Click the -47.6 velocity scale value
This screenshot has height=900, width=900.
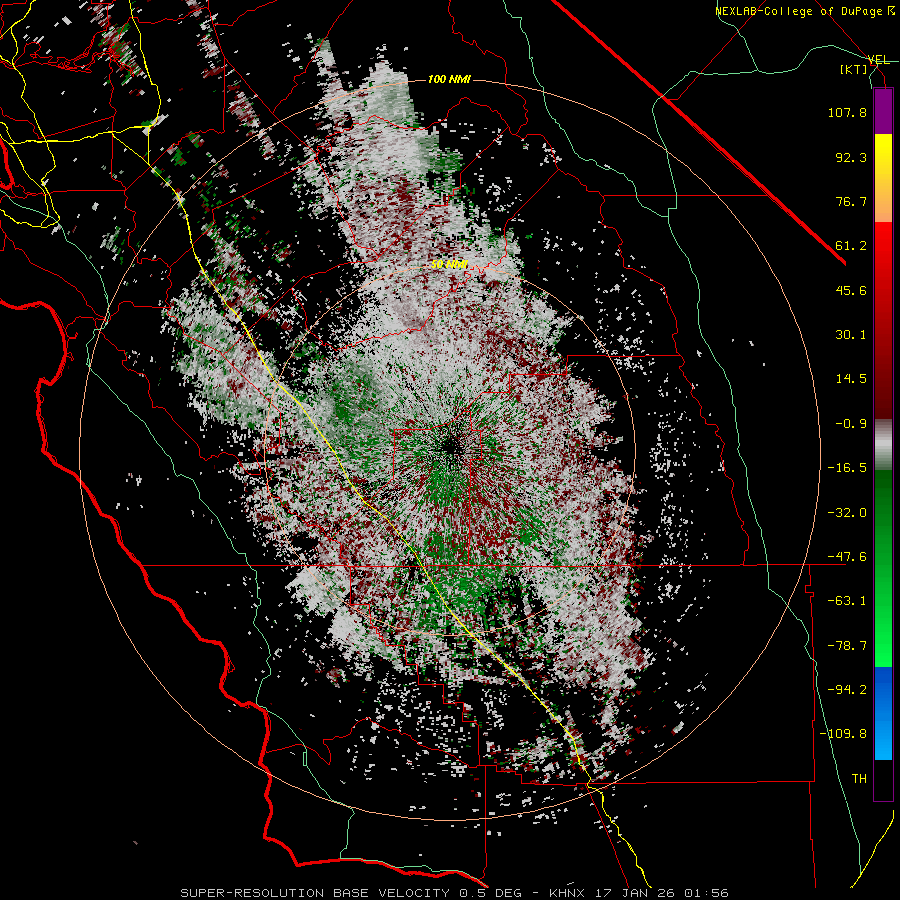(x=847, y=557)
